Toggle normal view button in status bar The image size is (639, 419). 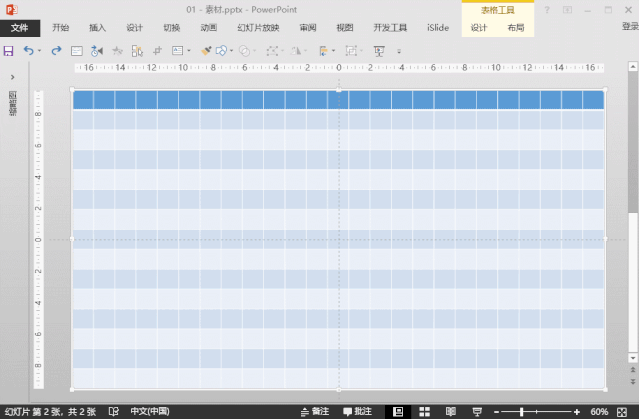click(398, 411)
